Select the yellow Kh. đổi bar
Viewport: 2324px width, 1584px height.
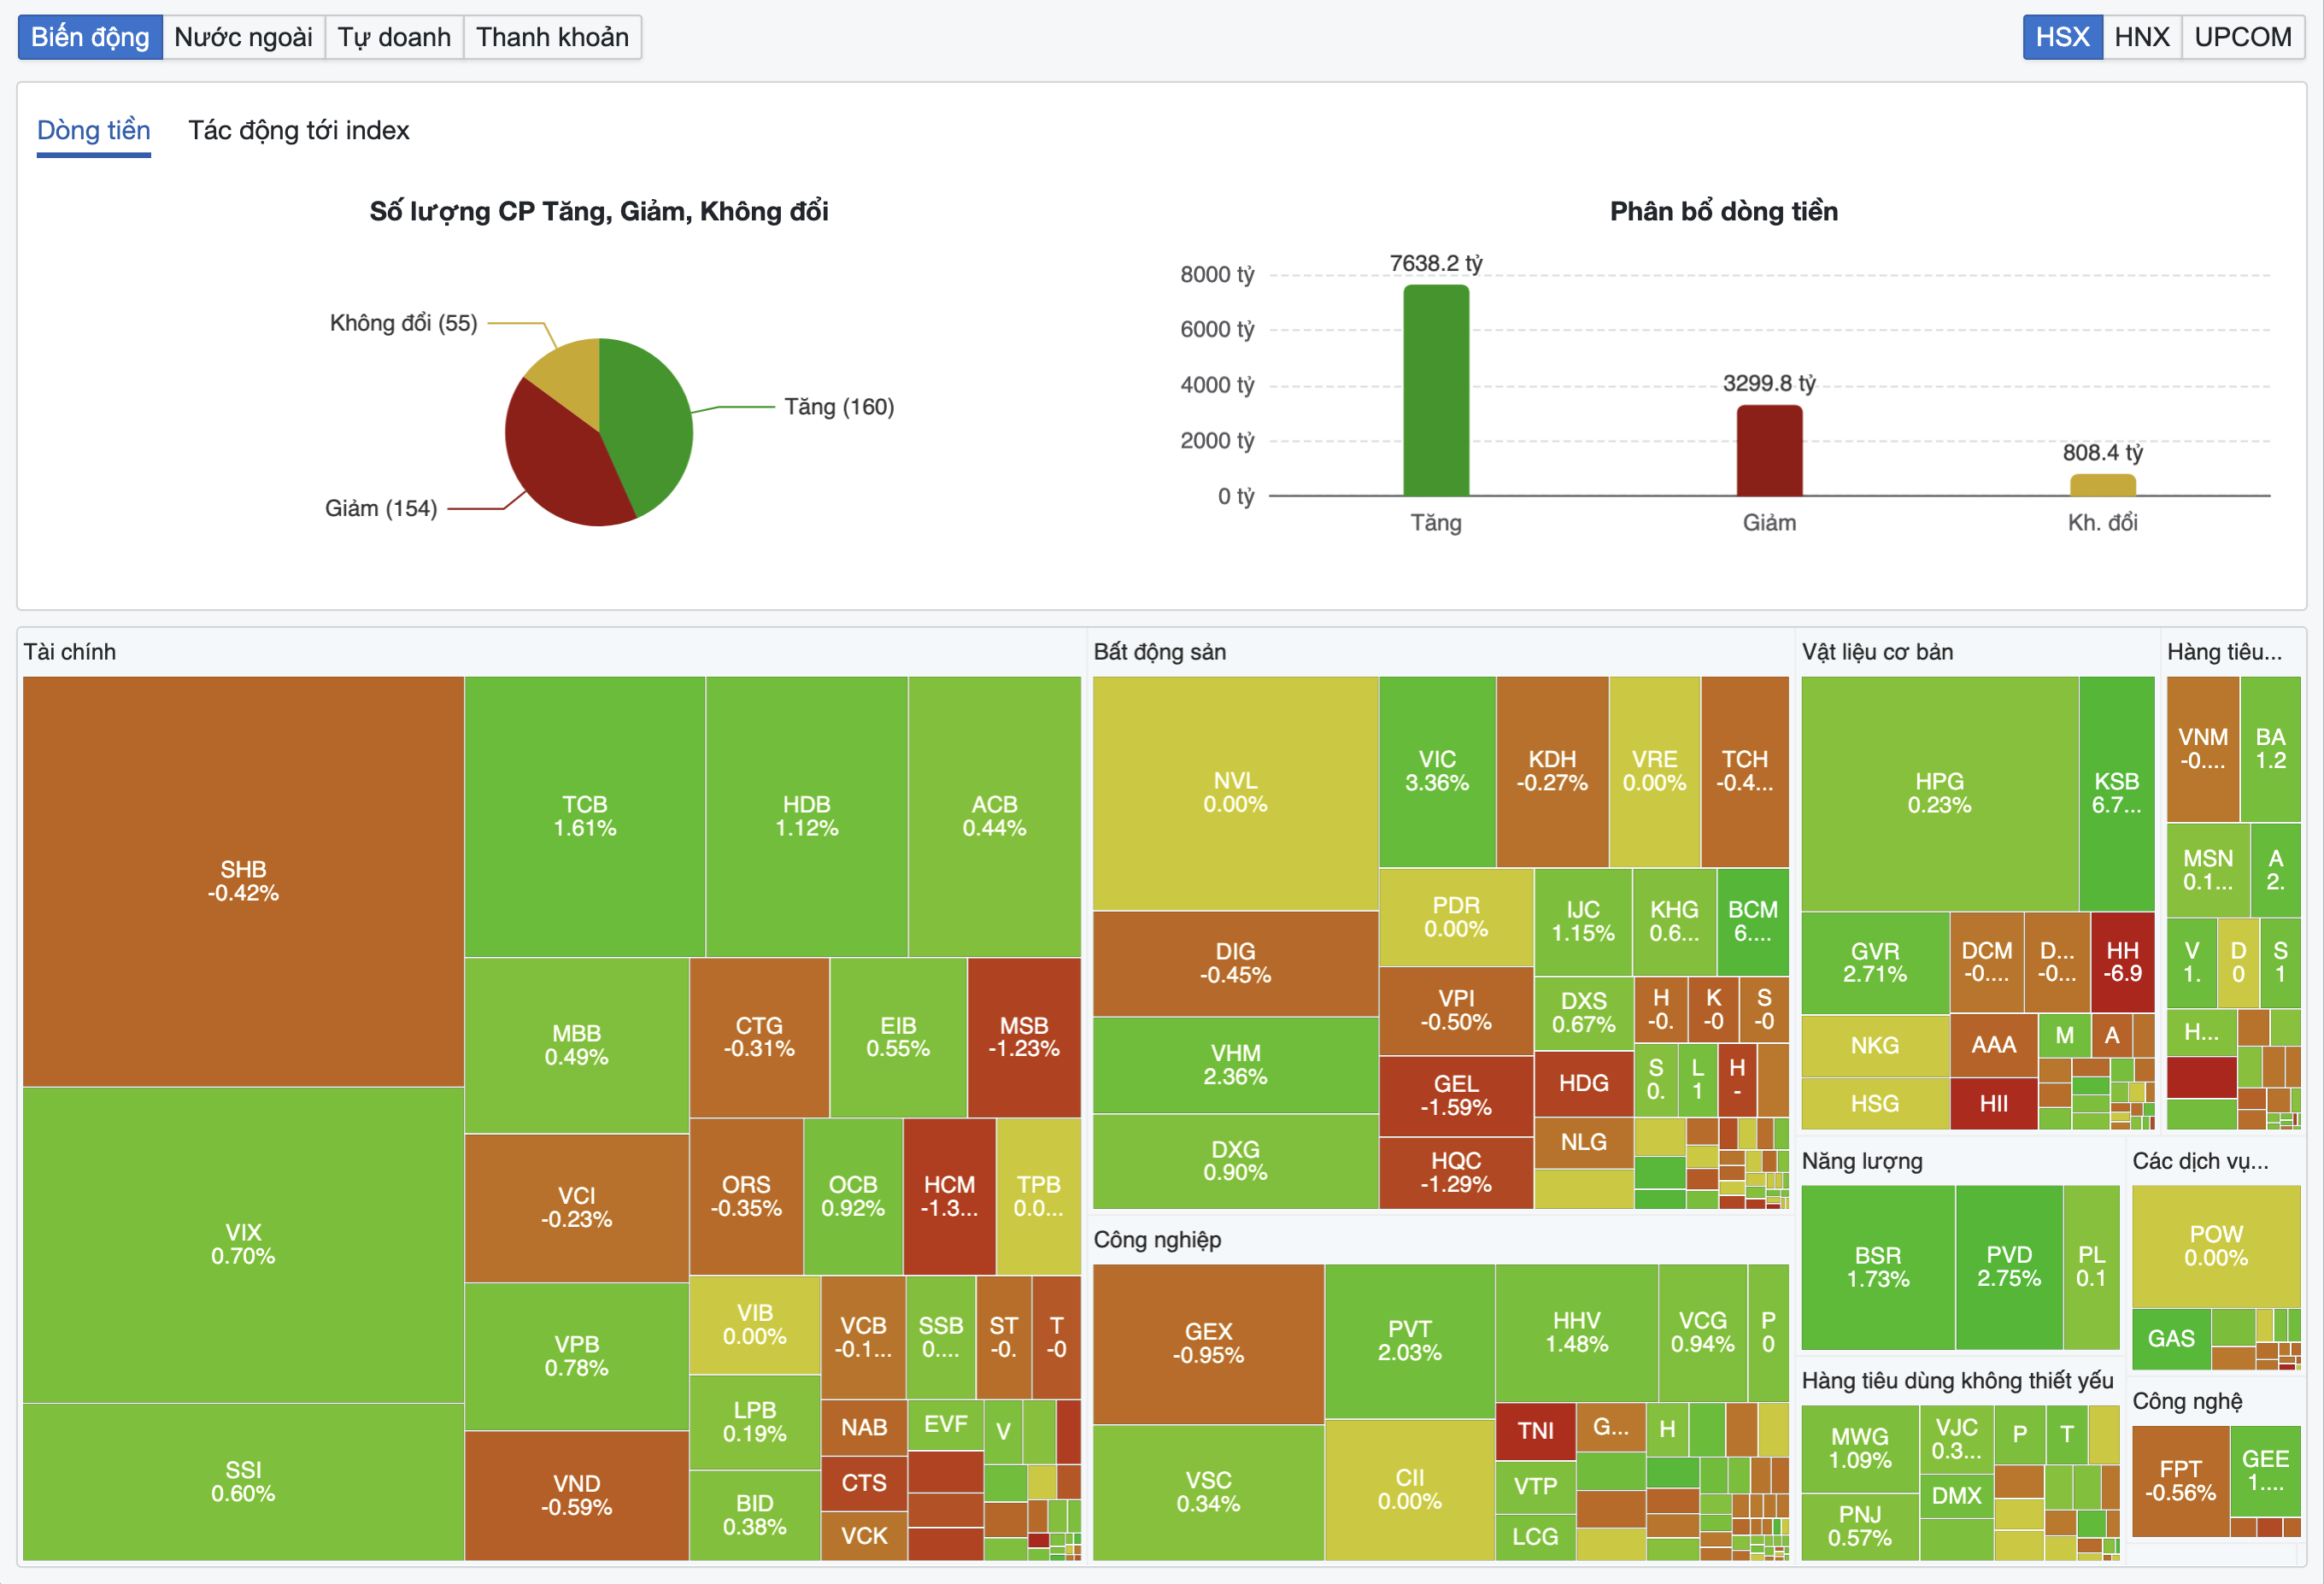pyautogui.click(x=2102, y=485)
